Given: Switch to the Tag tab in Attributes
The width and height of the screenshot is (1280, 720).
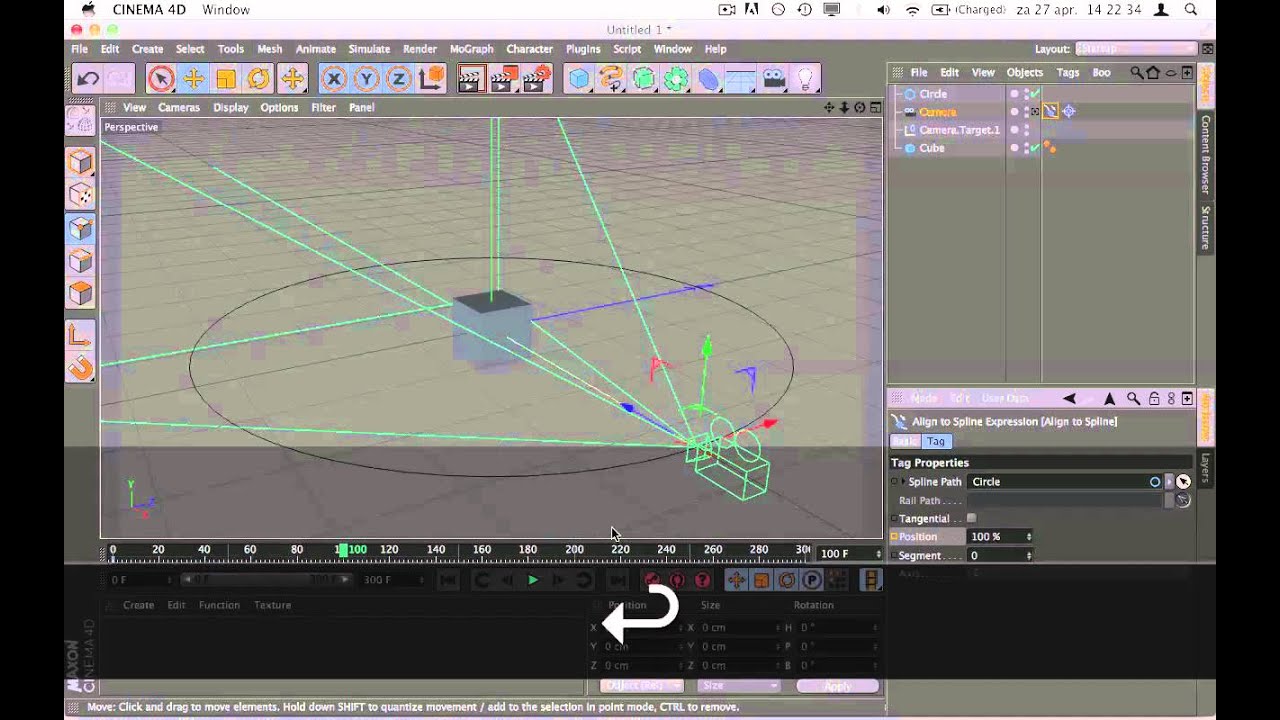Looking at the screenshot, I should tap(937, 442).
